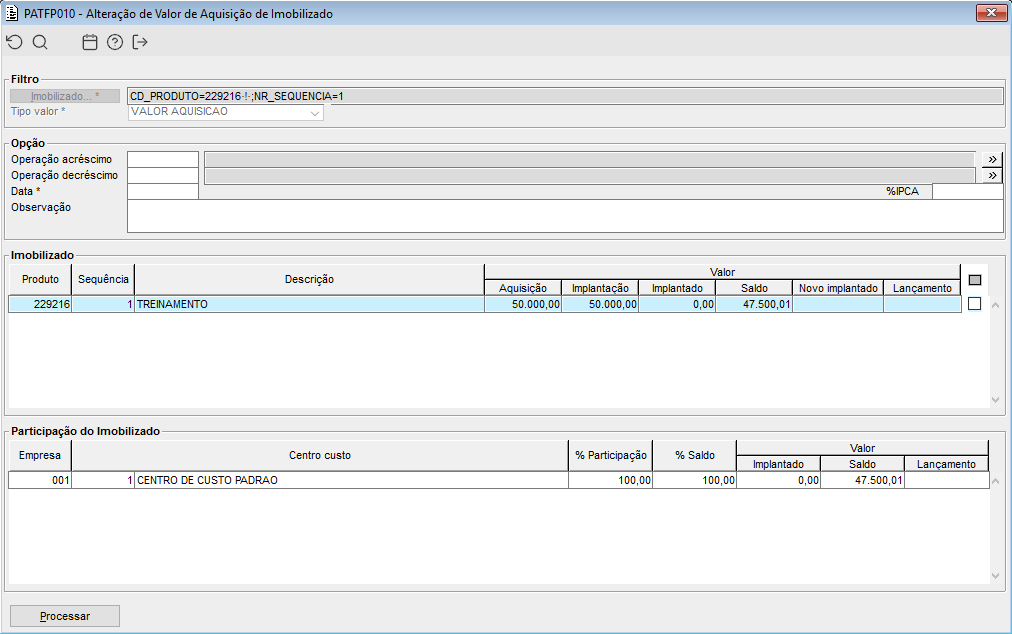Click the magnifier search toolbar icon
Screen dimensions: 1012x634
[x=40, y=42]
